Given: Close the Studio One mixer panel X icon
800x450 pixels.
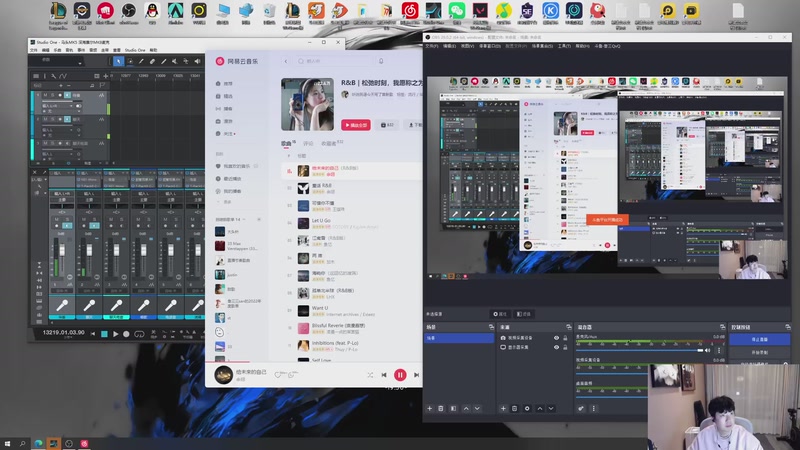Looking at the screenshot, I should 35,172.
